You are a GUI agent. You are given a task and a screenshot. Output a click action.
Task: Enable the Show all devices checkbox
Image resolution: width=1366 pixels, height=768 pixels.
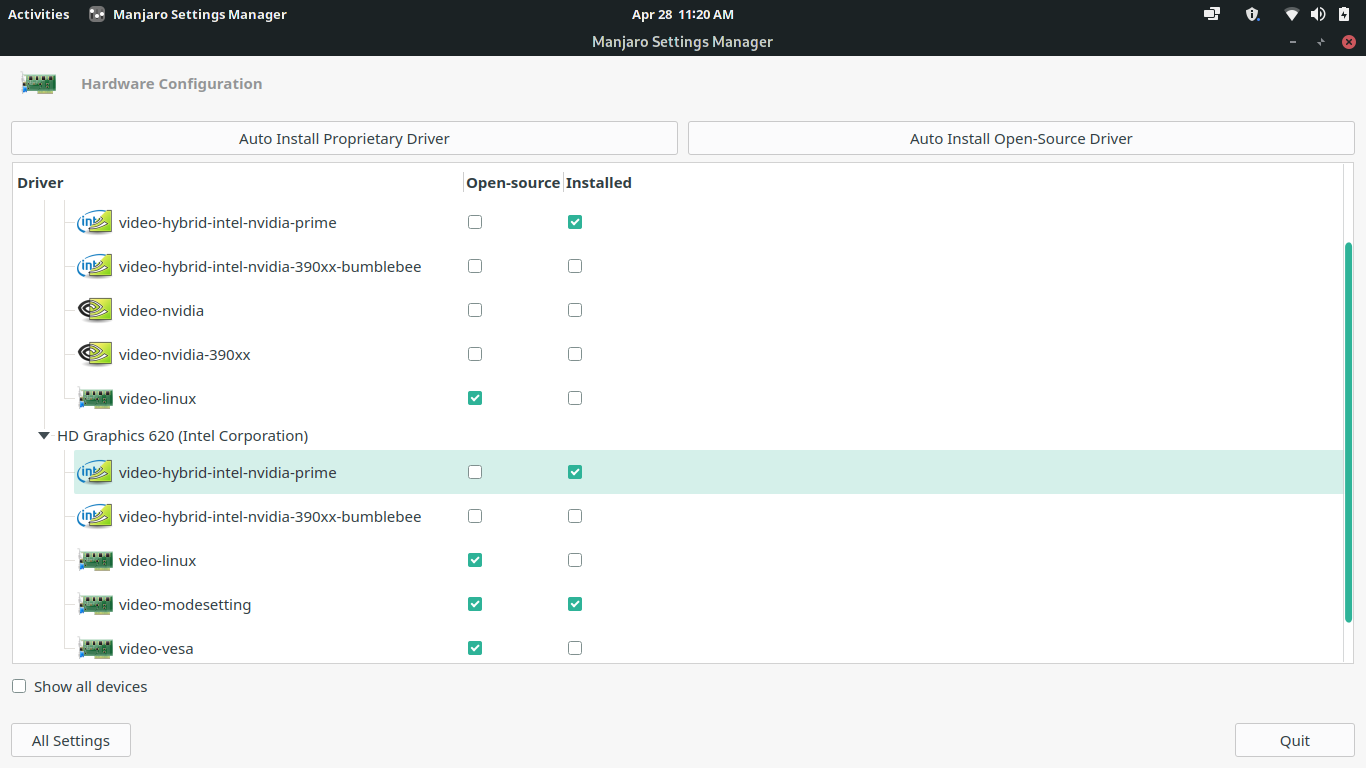pos(19,686)
